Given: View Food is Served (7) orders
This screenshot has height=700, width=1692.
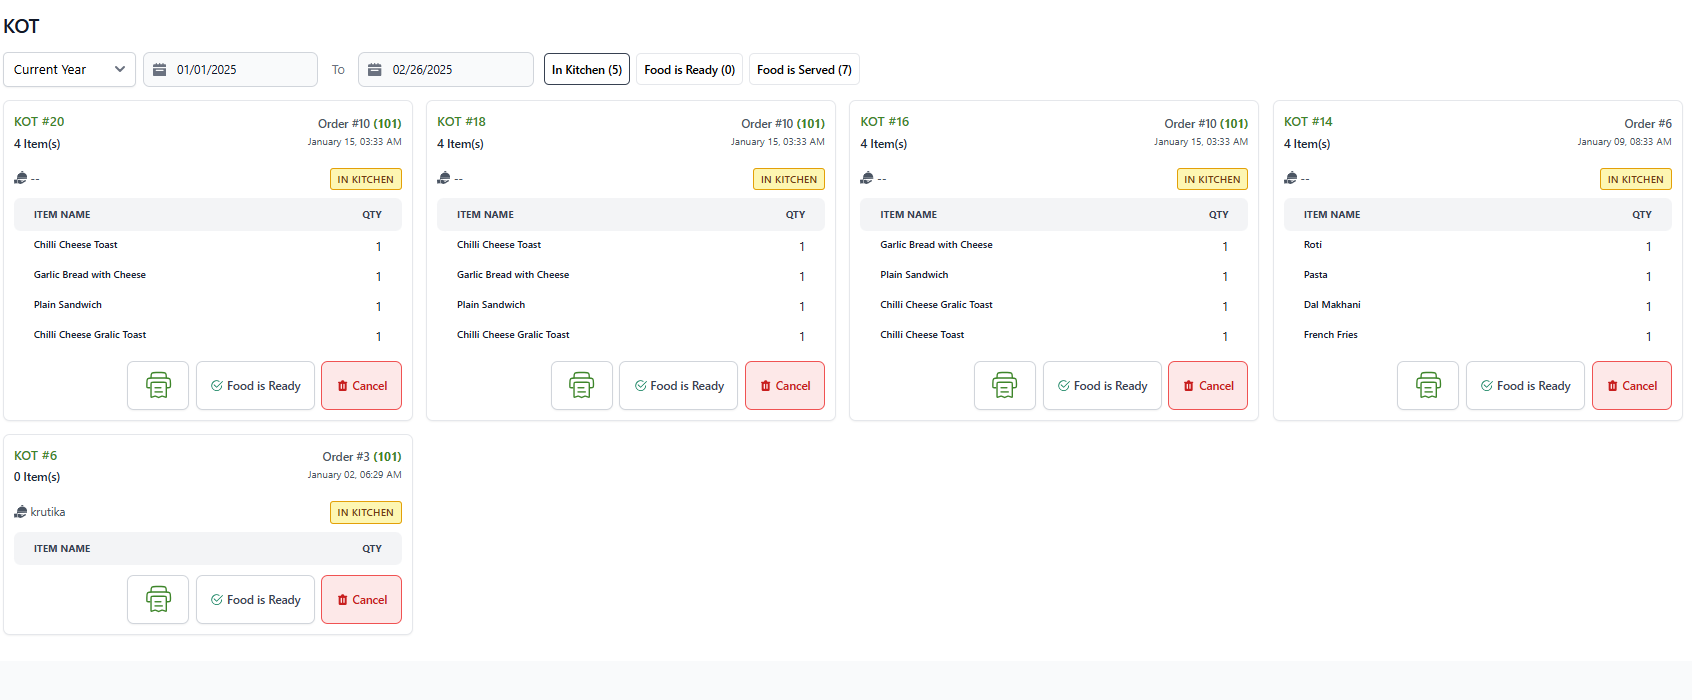Looking at the screenshot, I should click(x=804, y=70).
